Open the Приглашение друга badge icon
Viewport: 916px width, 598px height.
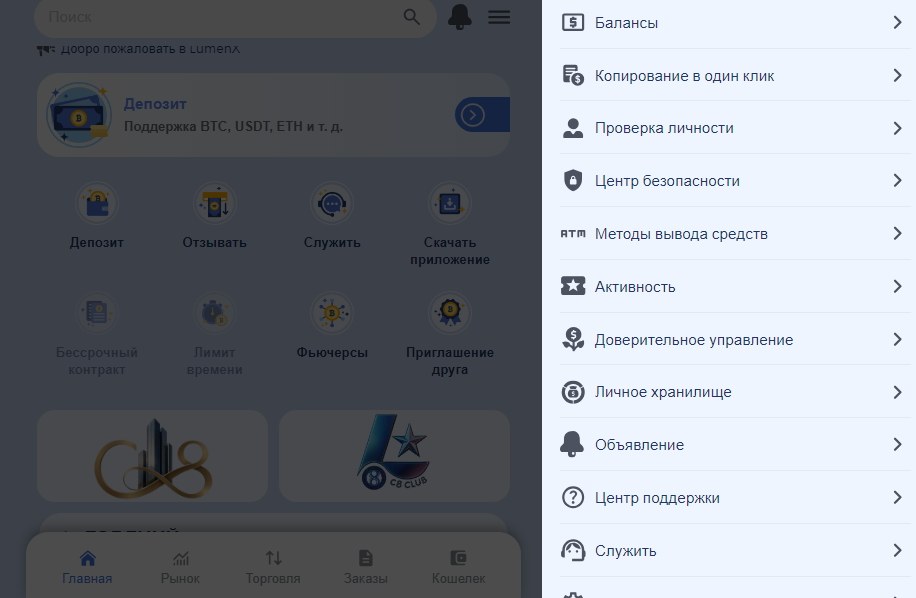pos(450,313)
